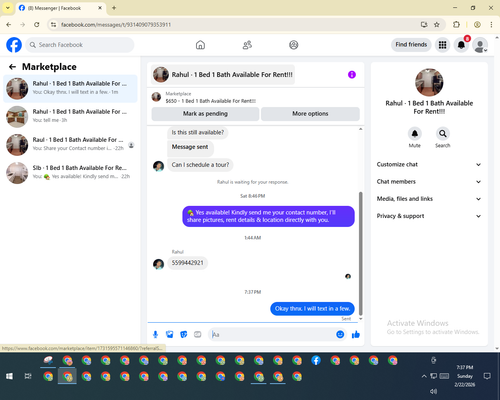
Task: Open the Chrome three-dot menu
Action: pyautogui.click(x=491, y=25)
